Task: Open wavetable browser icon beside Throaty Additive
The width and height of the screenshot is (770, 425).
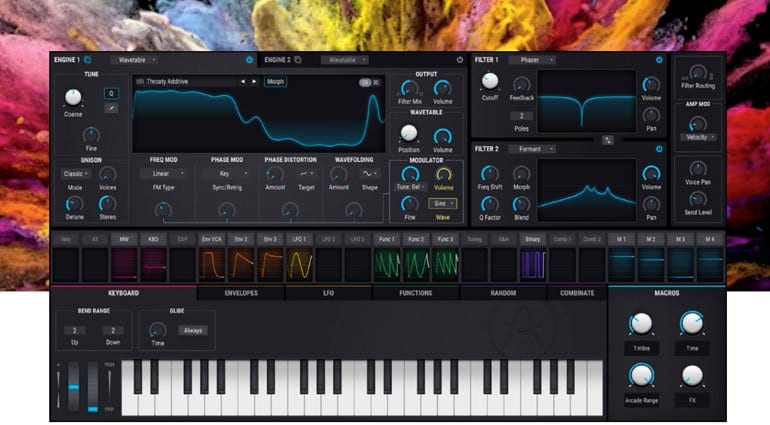Action: click(x=140, y=82)
